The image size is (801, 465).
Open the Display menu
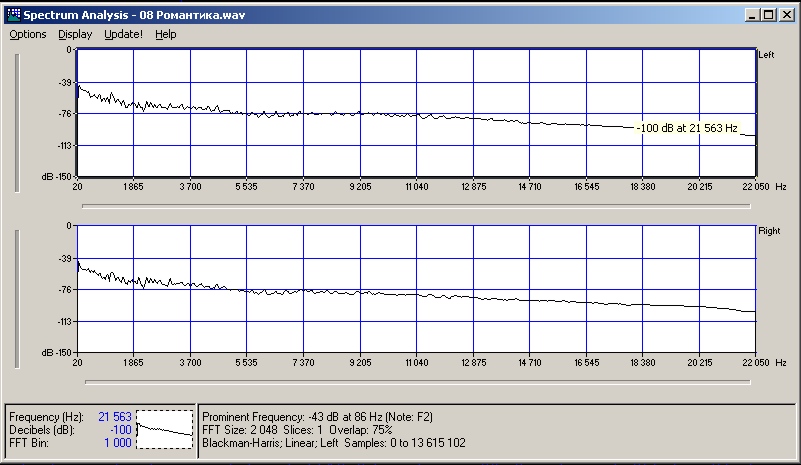coord(75,34)
